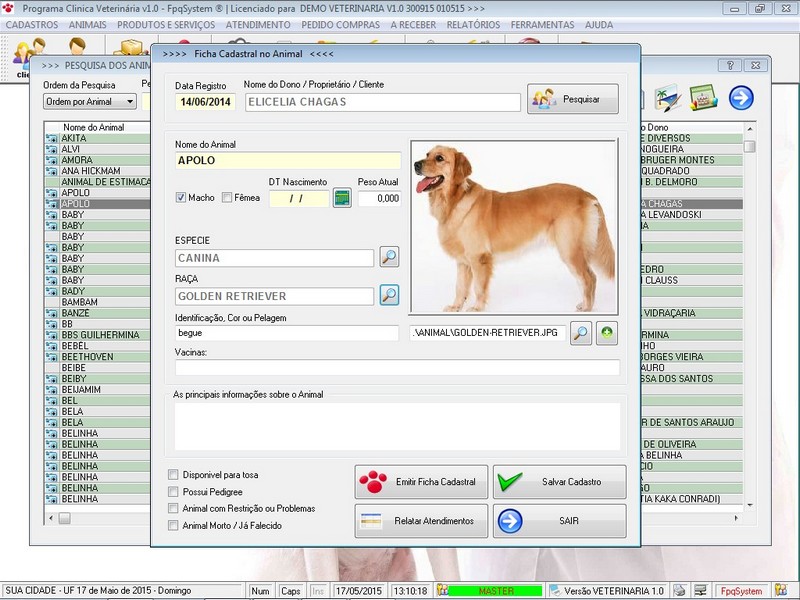
Task: Click the green add photo icon
Action: (x=607, y=333)
